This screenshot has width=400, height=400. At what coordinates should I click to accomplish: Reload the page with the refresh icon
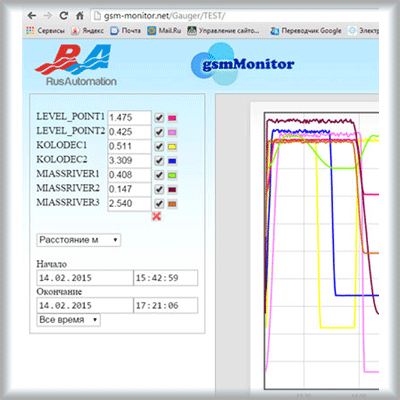[64, 15]
